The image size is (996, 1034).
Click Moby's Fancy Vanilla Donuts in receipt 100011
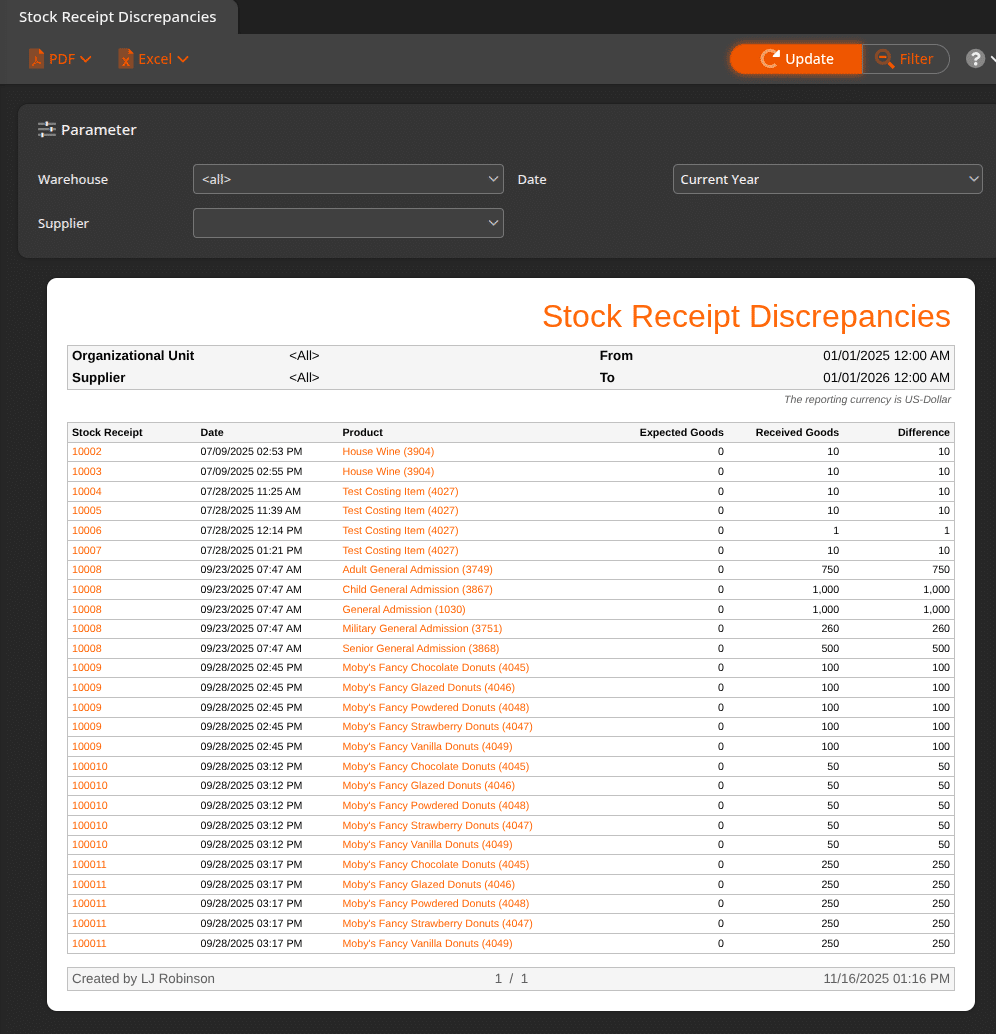tap(427, 943)
